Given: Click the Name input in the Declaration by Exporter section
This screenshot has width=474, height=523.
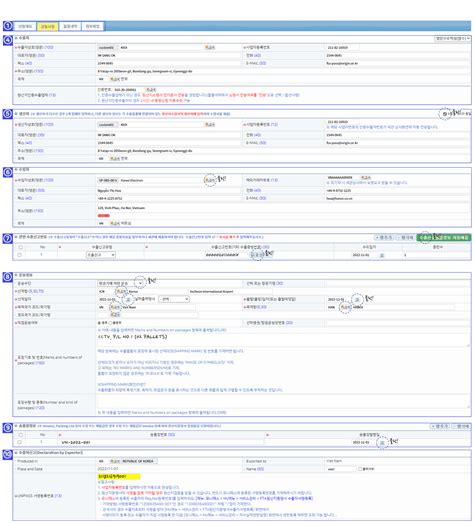Looking at the screenshot, I should [x=341, y=469].
